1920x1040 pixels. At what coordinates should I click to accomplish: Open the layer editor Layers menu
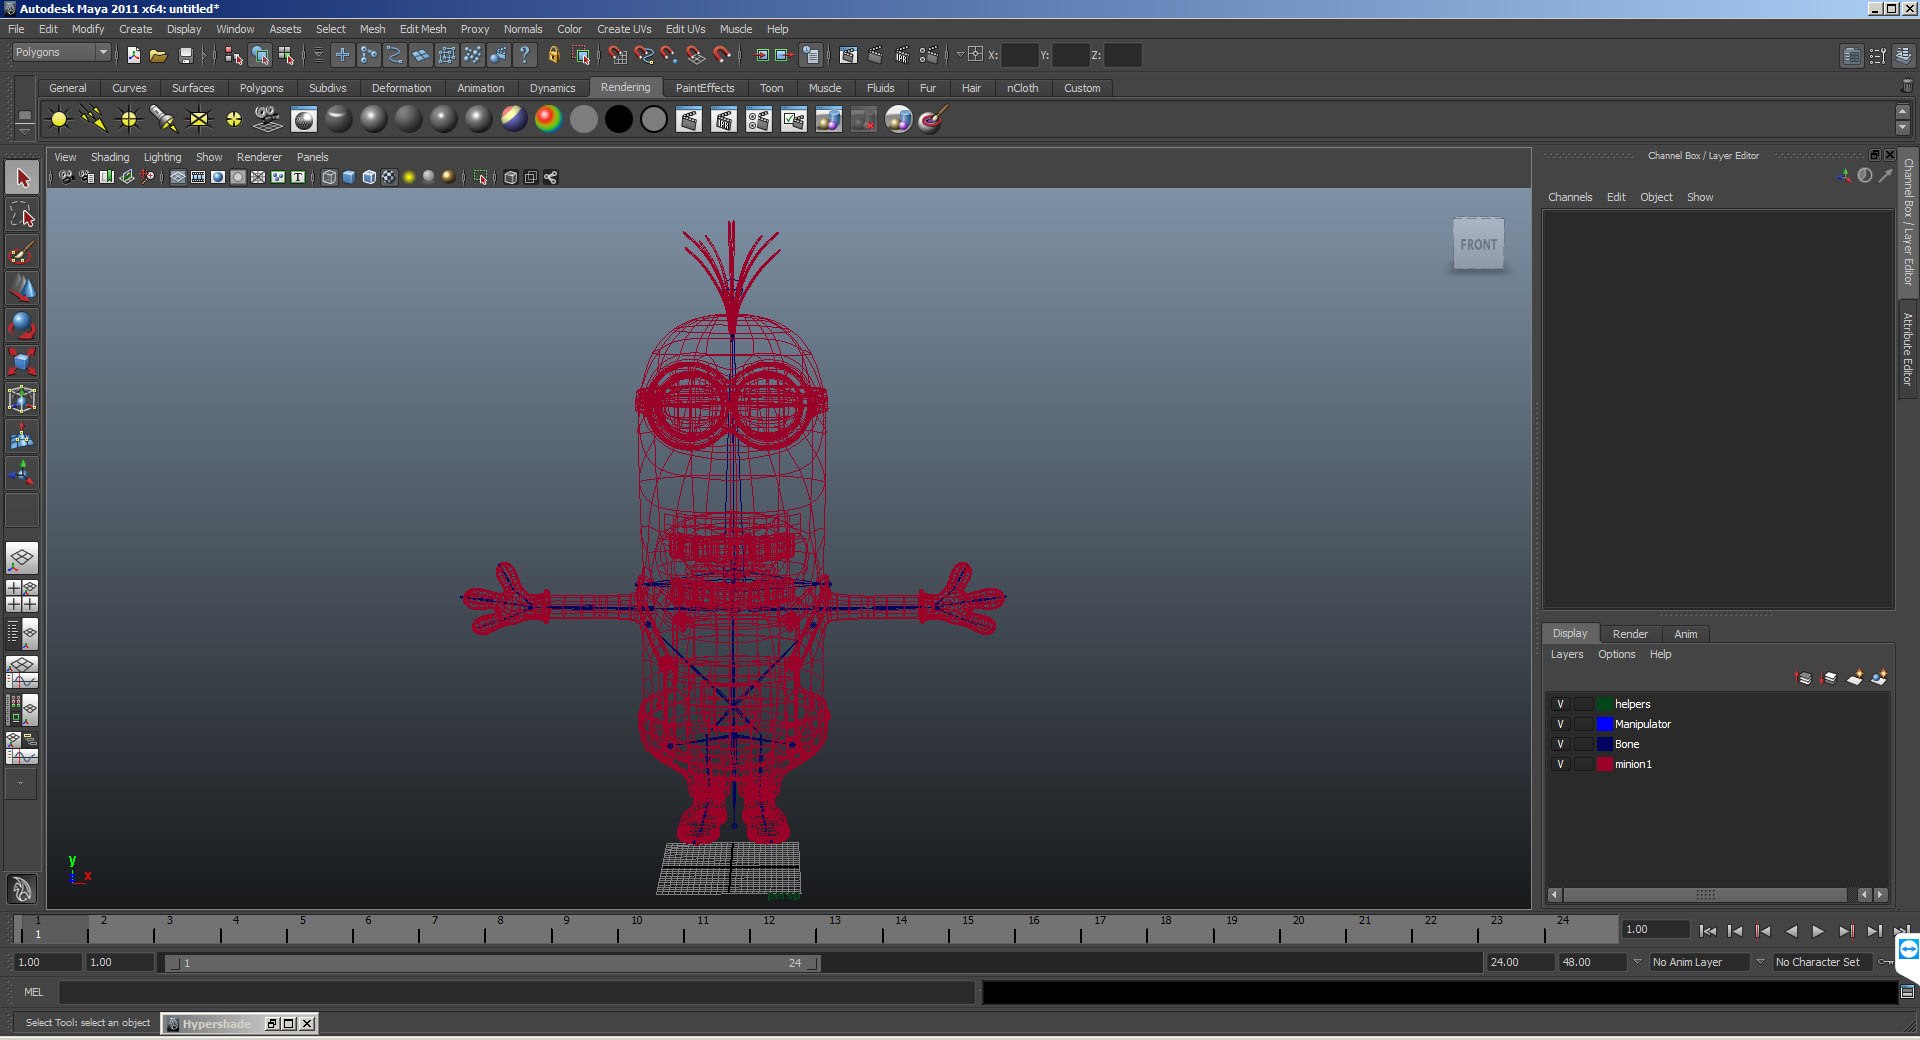(1567, 654)
